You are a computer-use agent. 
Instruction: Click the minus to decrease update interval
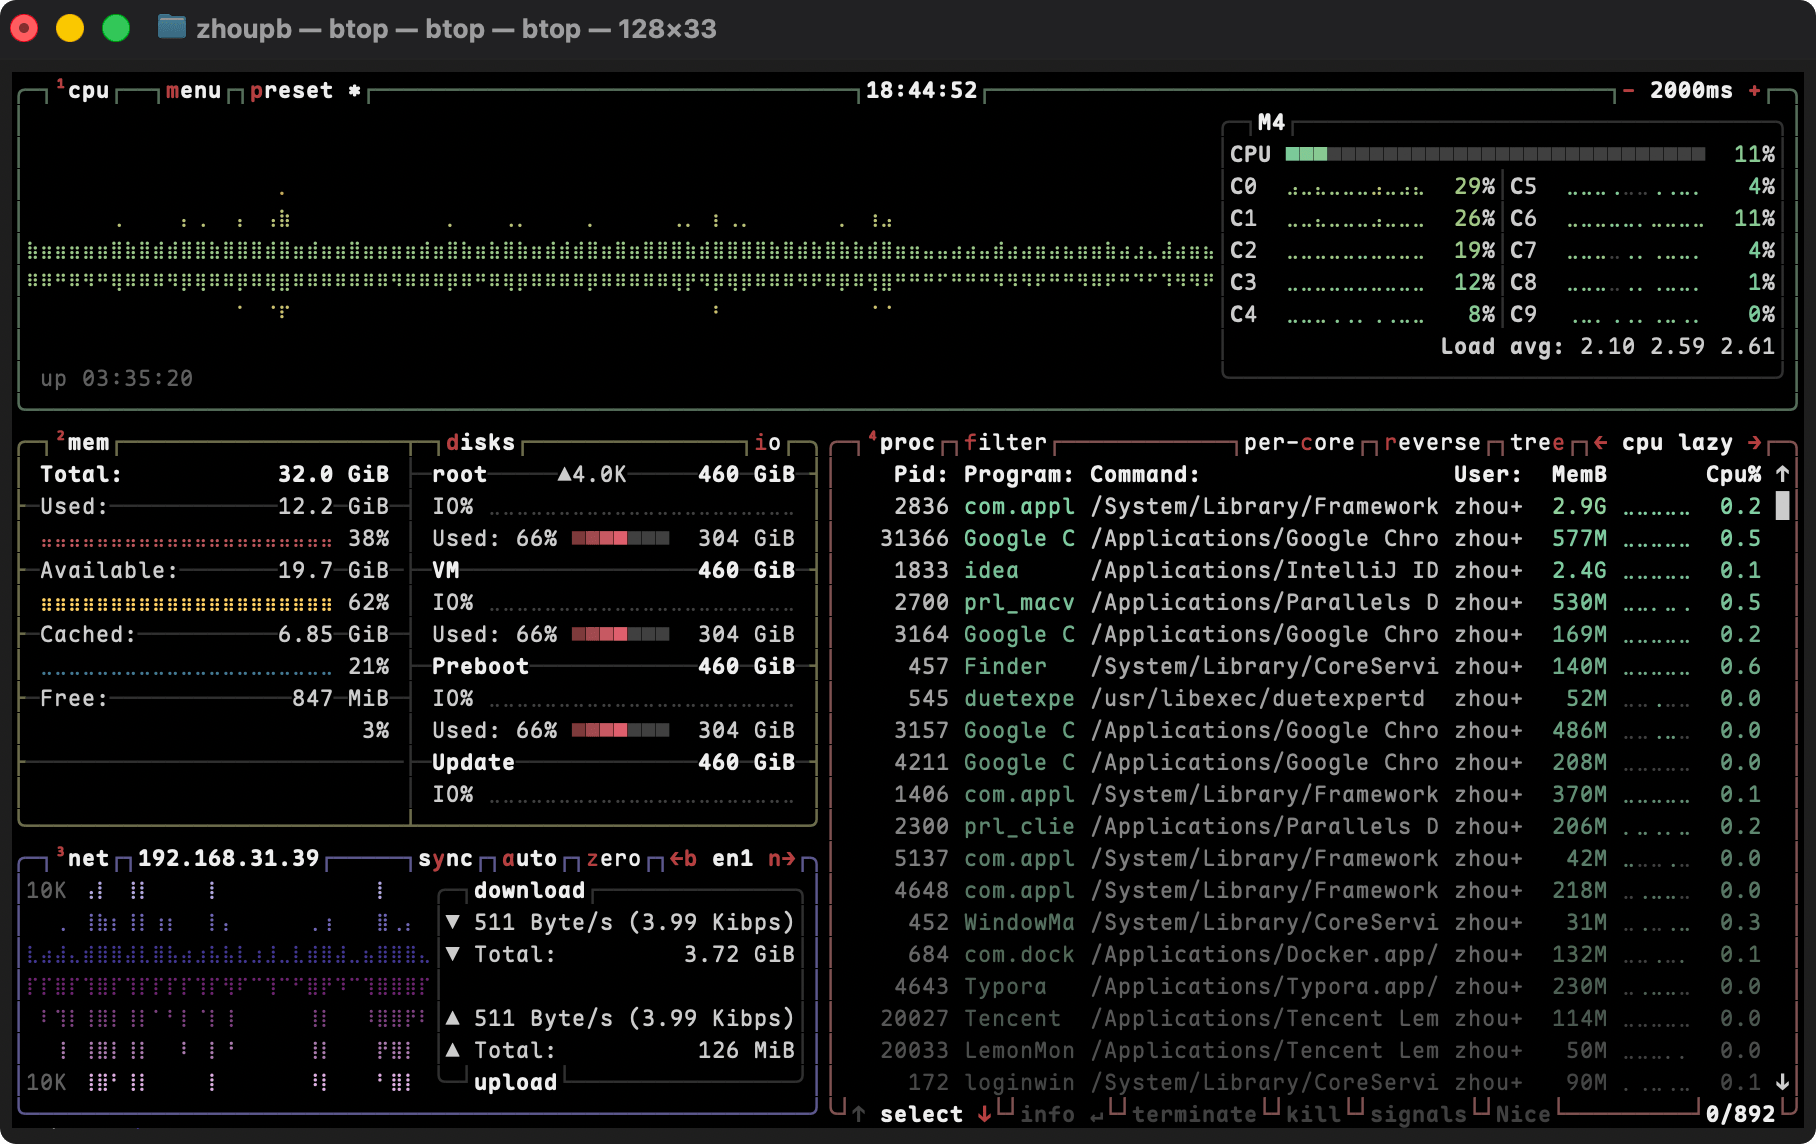pyautogui.click(x=1628, y=91)
